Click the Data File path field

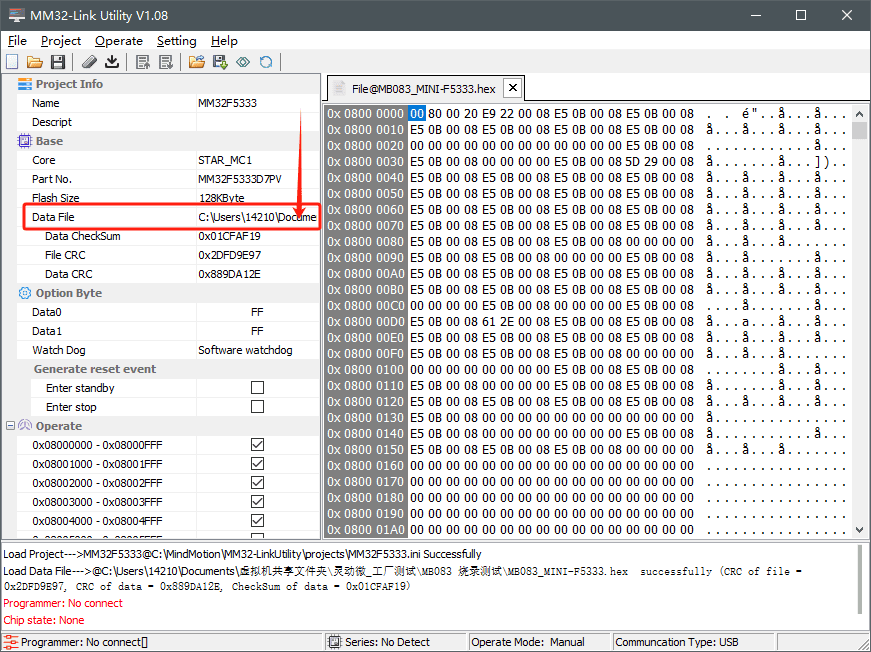pyautogui.click(x=257, y=217)
